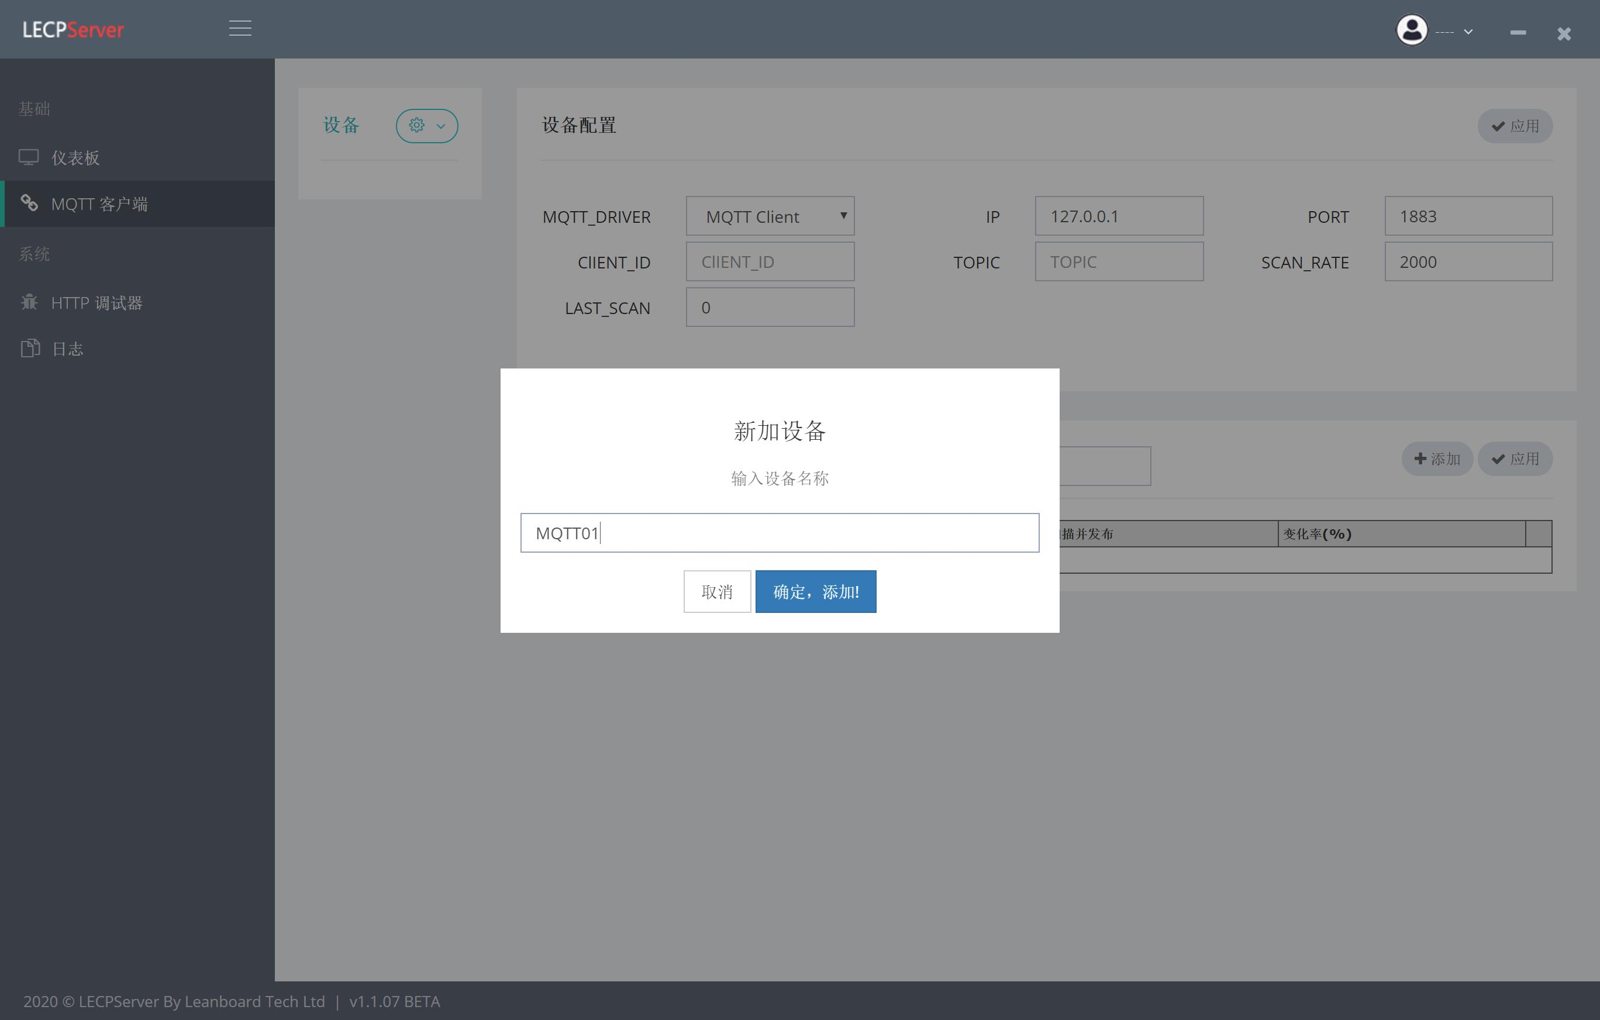This screenshot has width=1600, height=1020.
Task: Focus the SCAN_RATE input field
Action: pos(1468,262)
